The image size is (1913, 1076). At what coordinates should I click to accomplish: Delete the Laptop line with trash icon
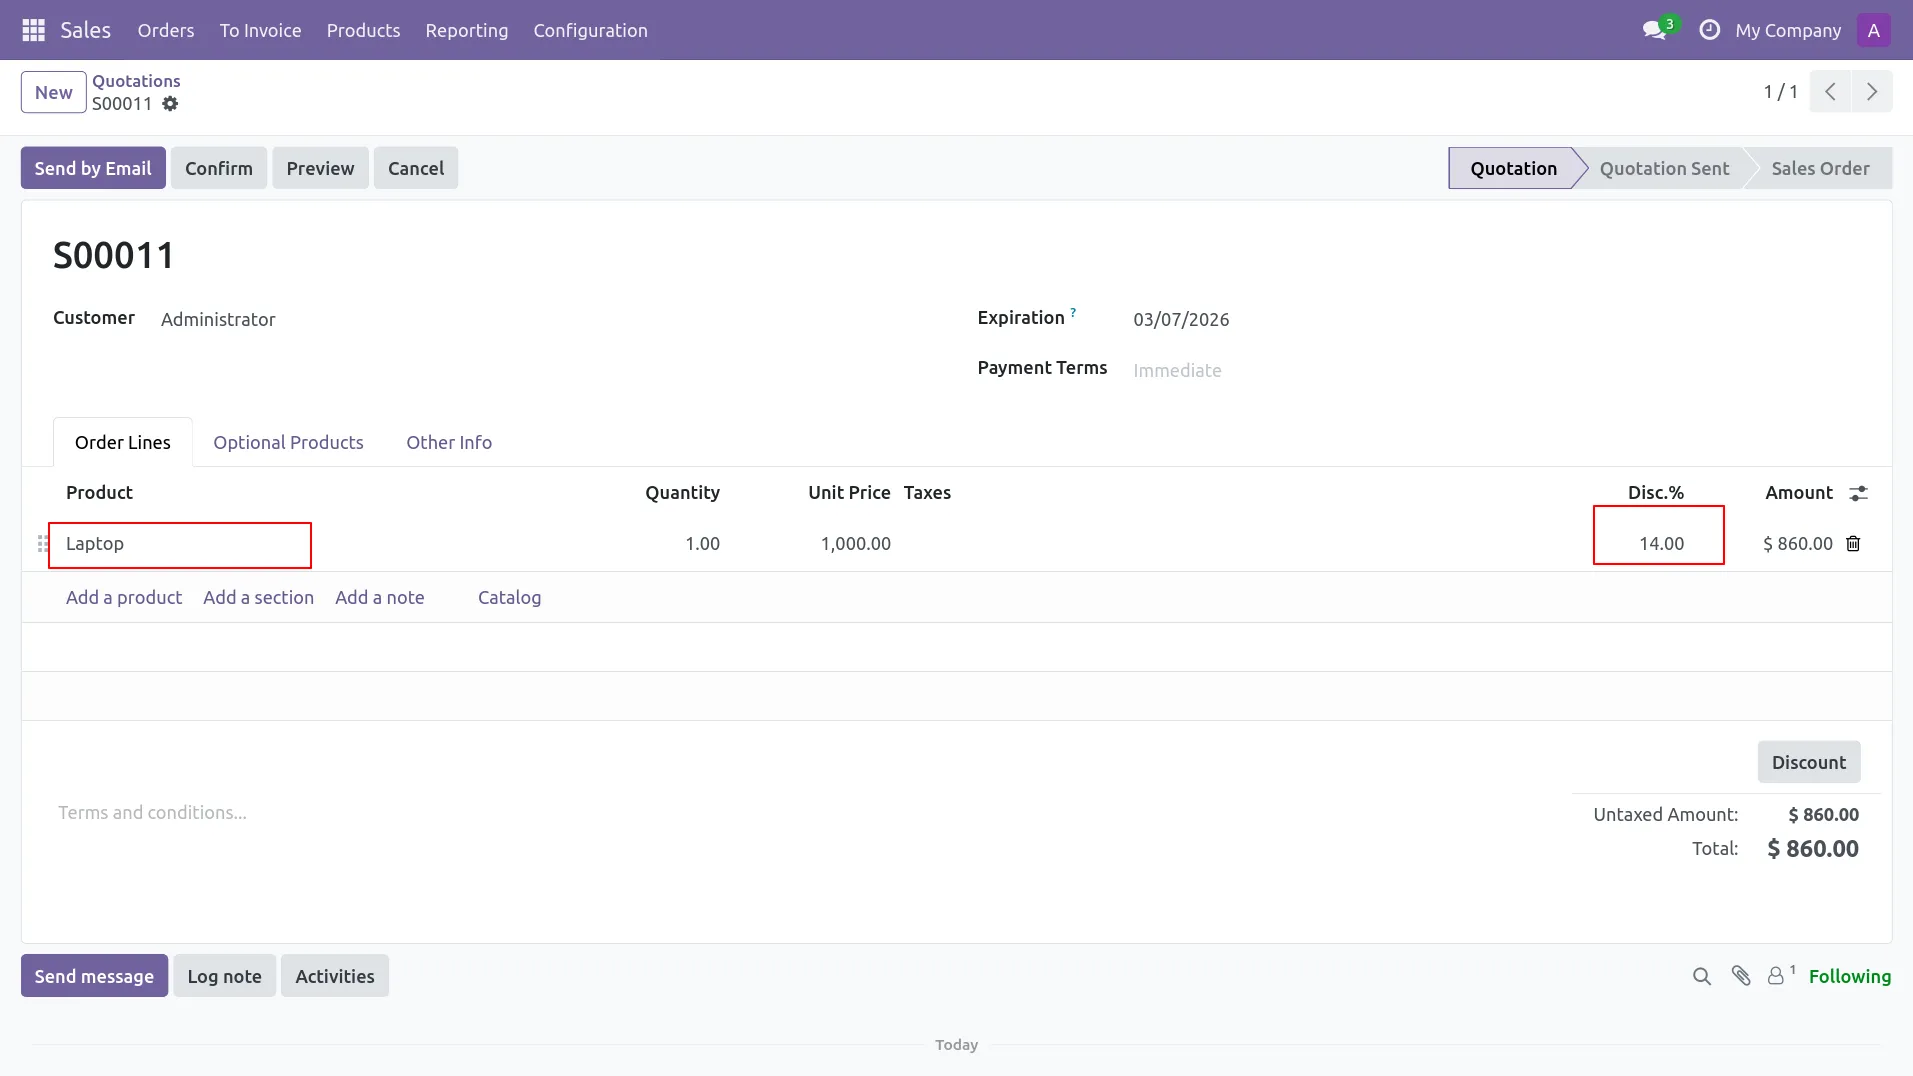(1853, 543)
